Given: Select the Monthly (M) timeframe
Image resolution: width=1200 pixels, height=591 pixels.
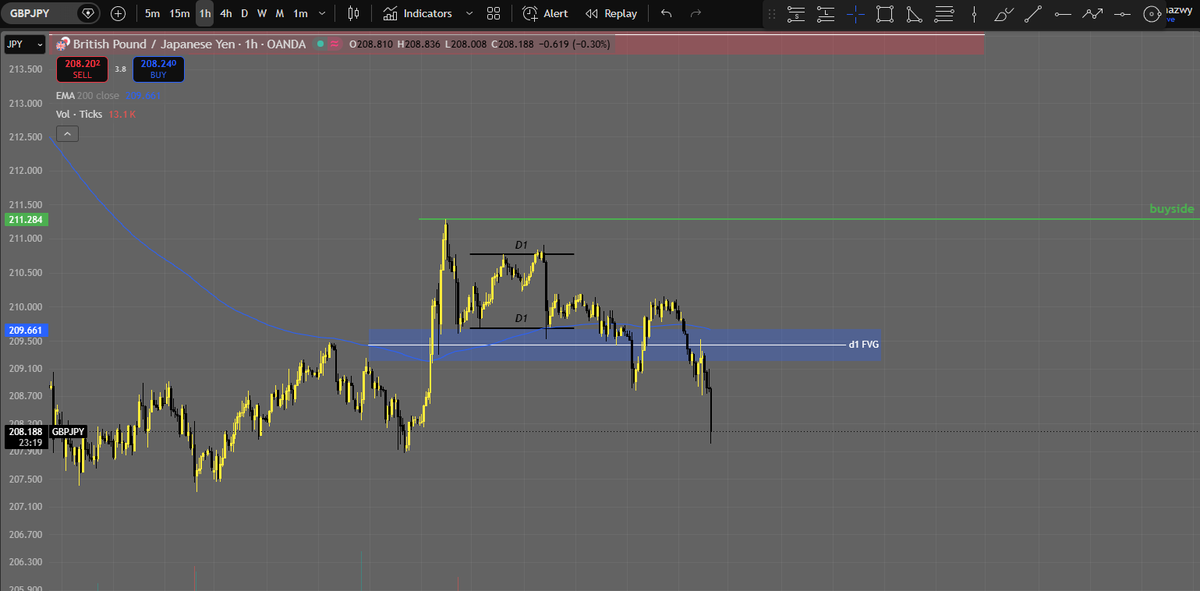Looking at the screenshot, I should click(x=278, y=14).
